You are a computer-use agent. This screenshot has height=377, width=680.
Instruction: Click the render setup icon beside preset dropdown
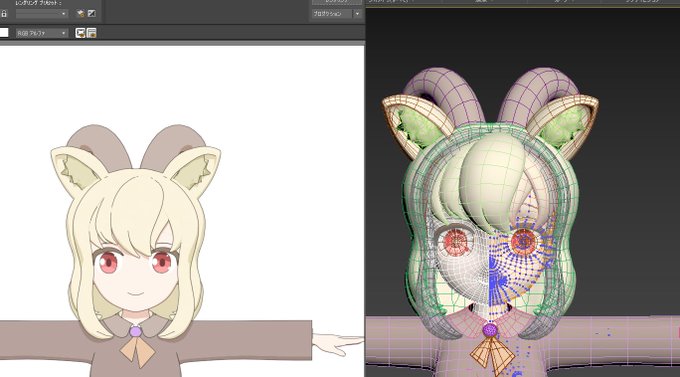[x=80, y=14]
